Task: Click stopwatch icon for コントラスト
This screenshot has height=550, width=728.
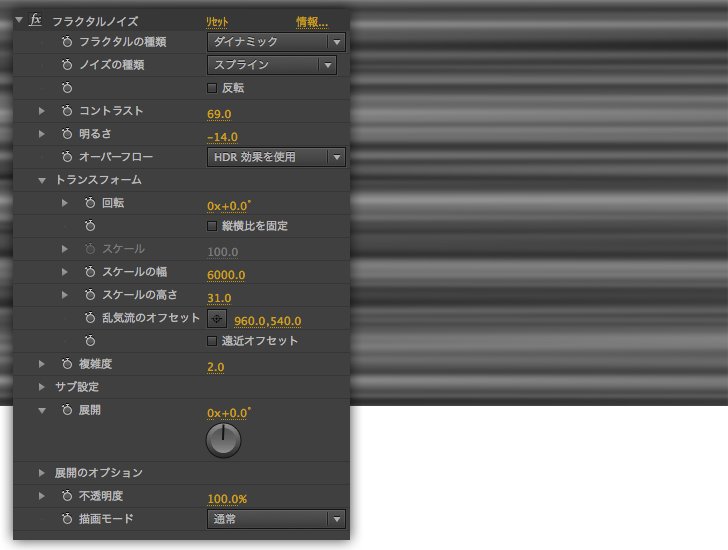Action: coord(67,111)
